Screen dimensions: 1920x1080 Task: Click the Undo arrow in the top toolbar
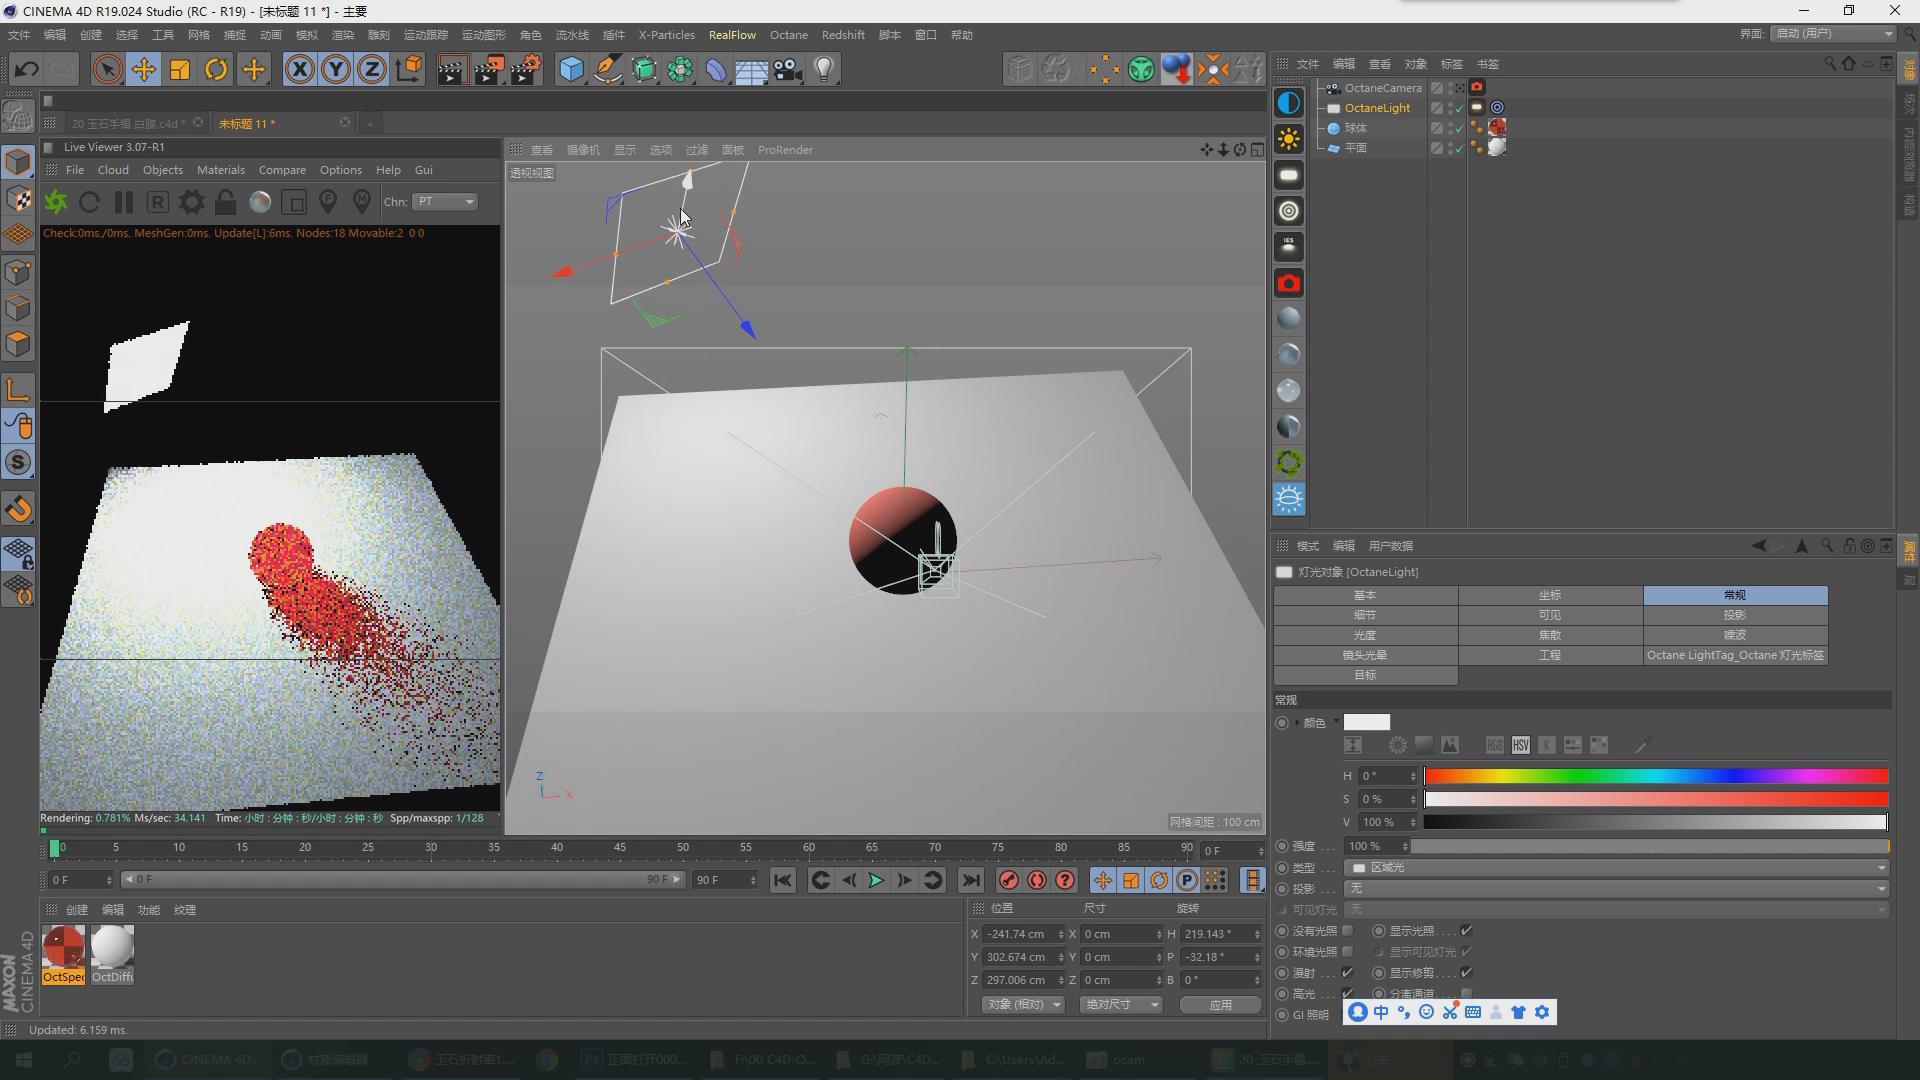[x=27, y=69]
